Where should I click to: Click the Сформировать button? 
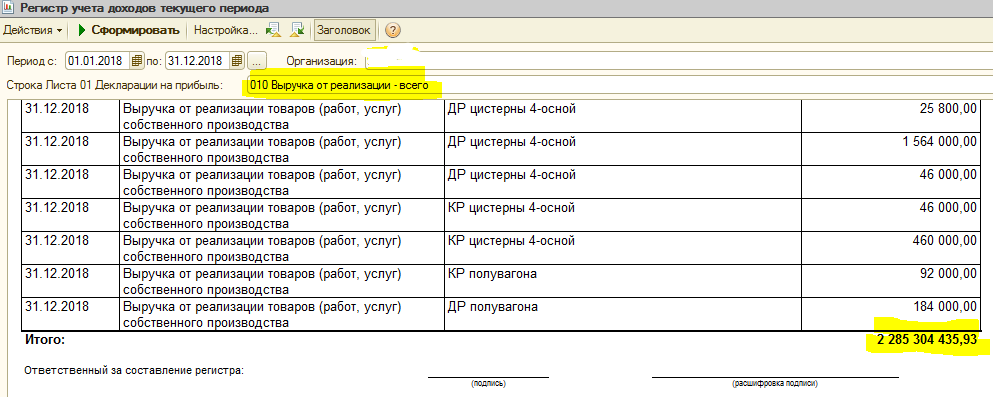130,30
